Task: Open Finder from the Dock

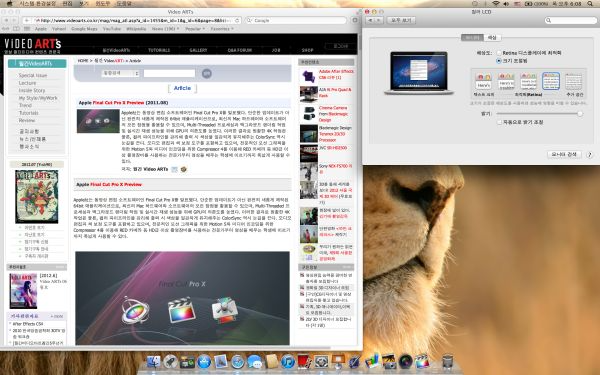Action: click(153, 361)
